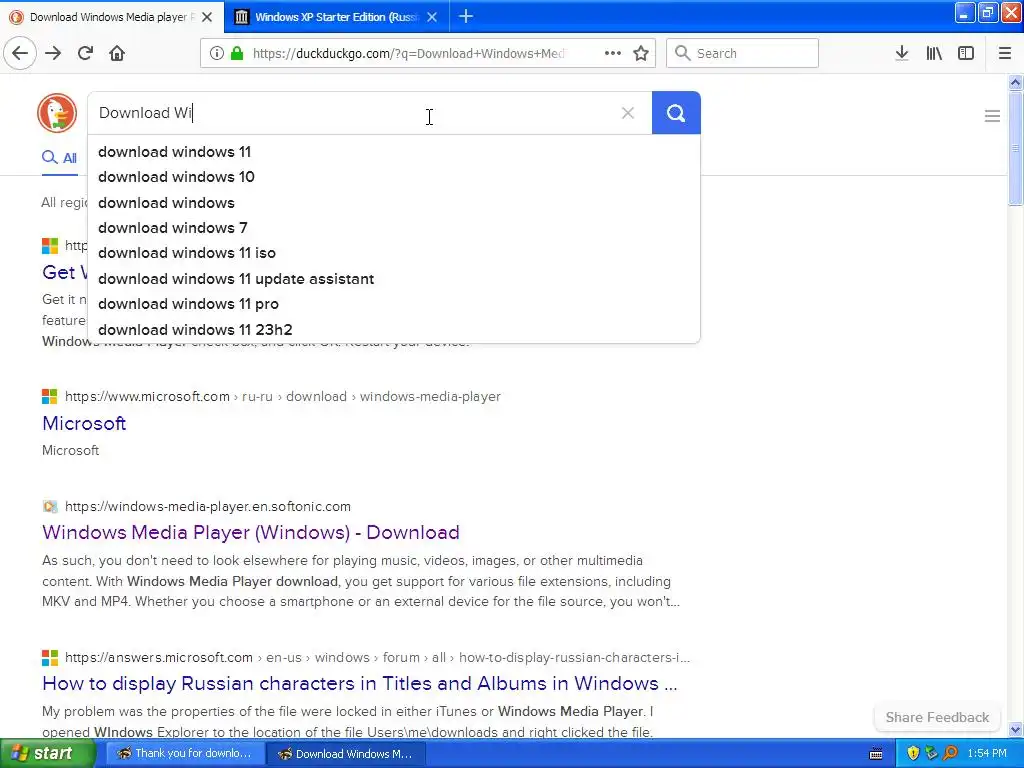Submit search with blue magnifier button
The width and height of the screenshot is (1024, 768).
pyautogui.click(x=676, y=113)
